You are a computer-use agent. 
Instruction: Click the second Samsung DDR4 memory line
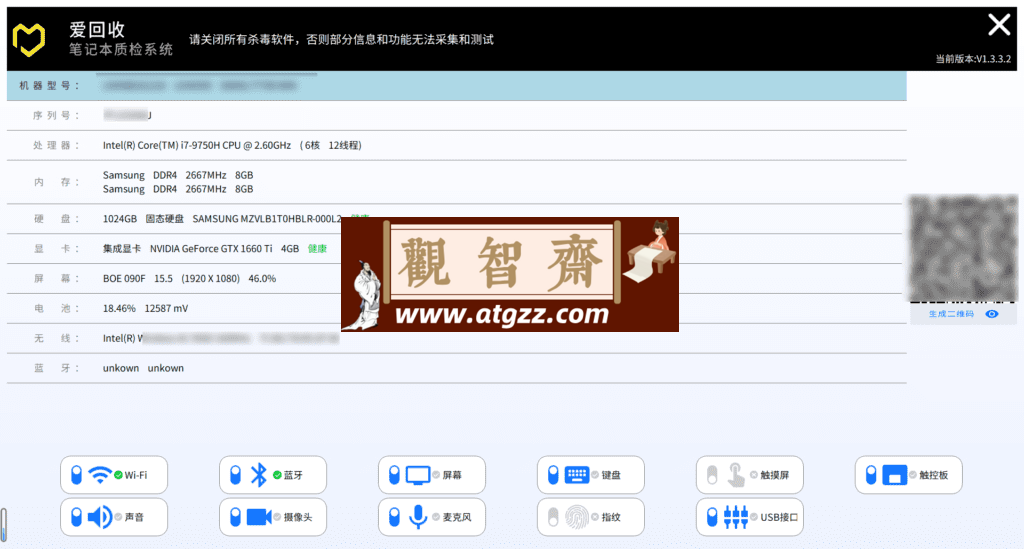coord(178,189)
